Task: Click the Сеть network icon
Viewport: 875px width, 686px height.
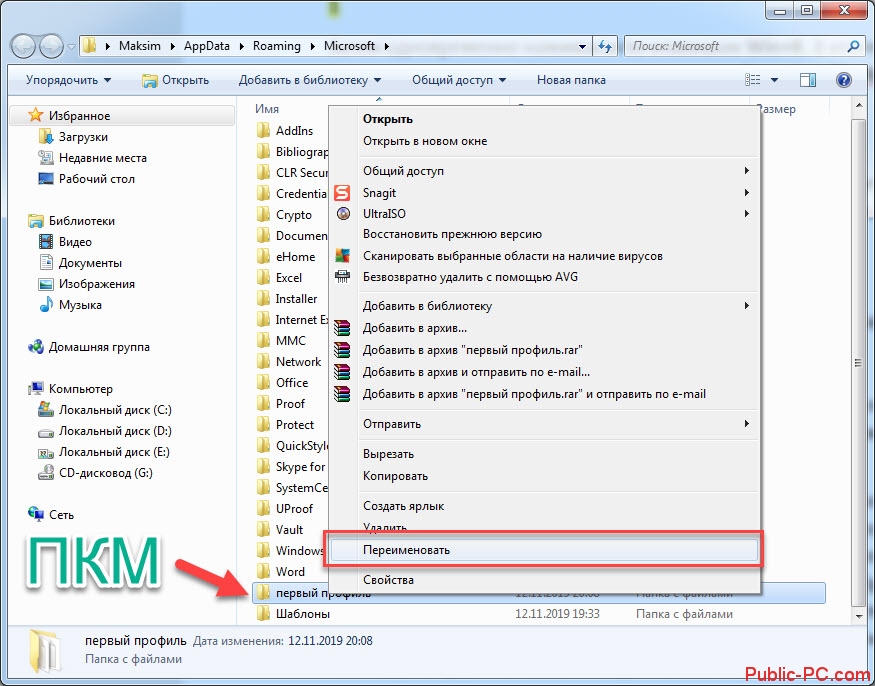Action: [x=35, y=514]
